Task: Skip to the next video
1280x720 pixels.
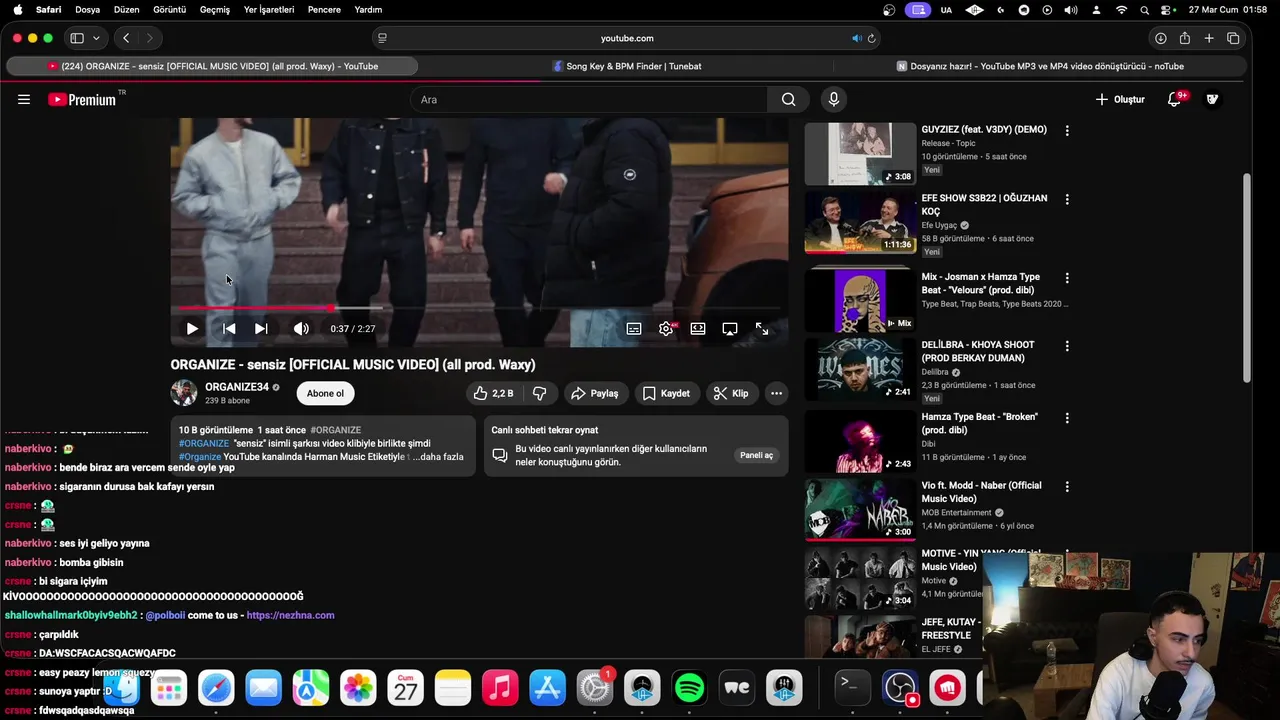Action: (x=261, y=328)
